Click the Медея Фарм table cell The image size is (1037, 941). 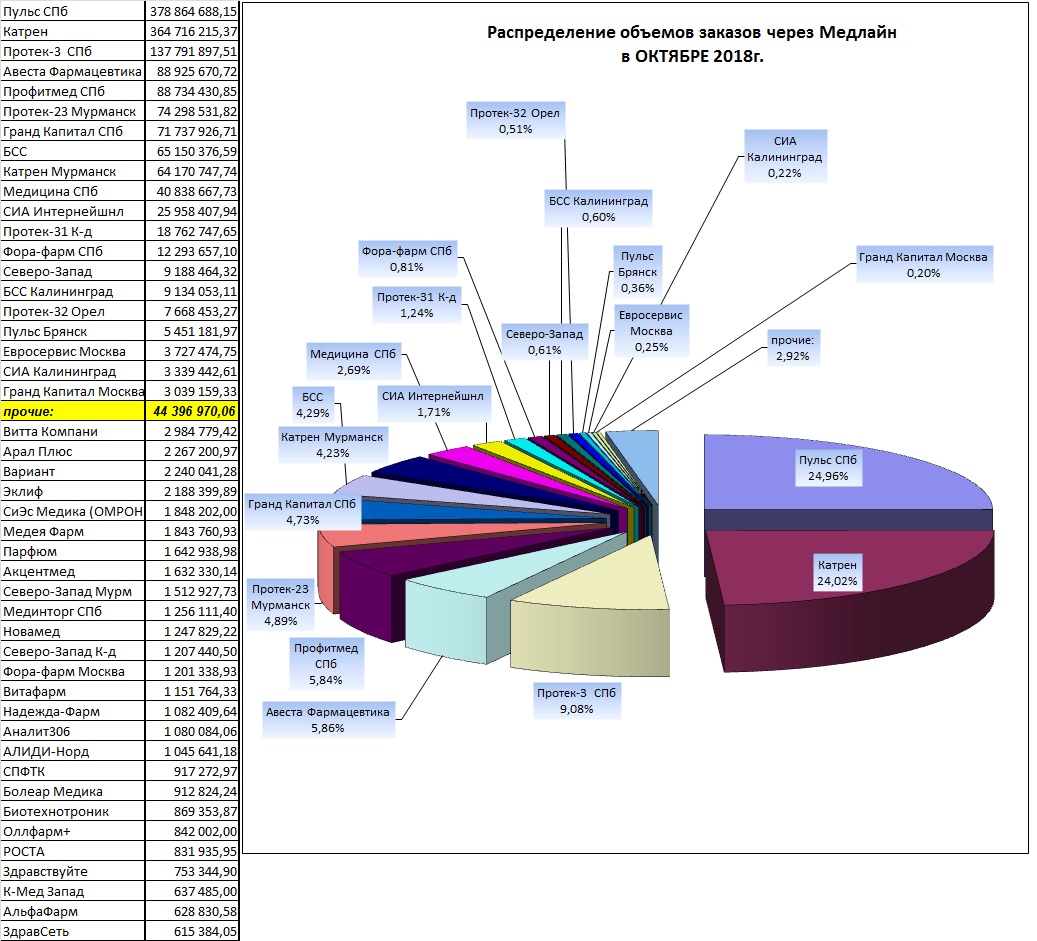(x=72, y=531)
